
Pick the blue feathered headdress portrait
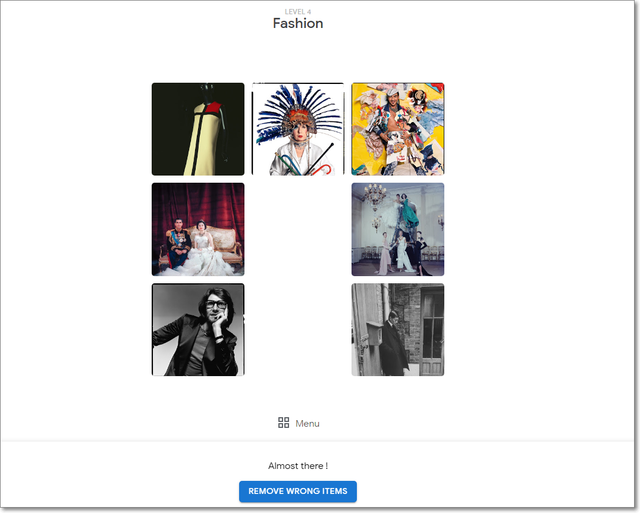point(298,129)
